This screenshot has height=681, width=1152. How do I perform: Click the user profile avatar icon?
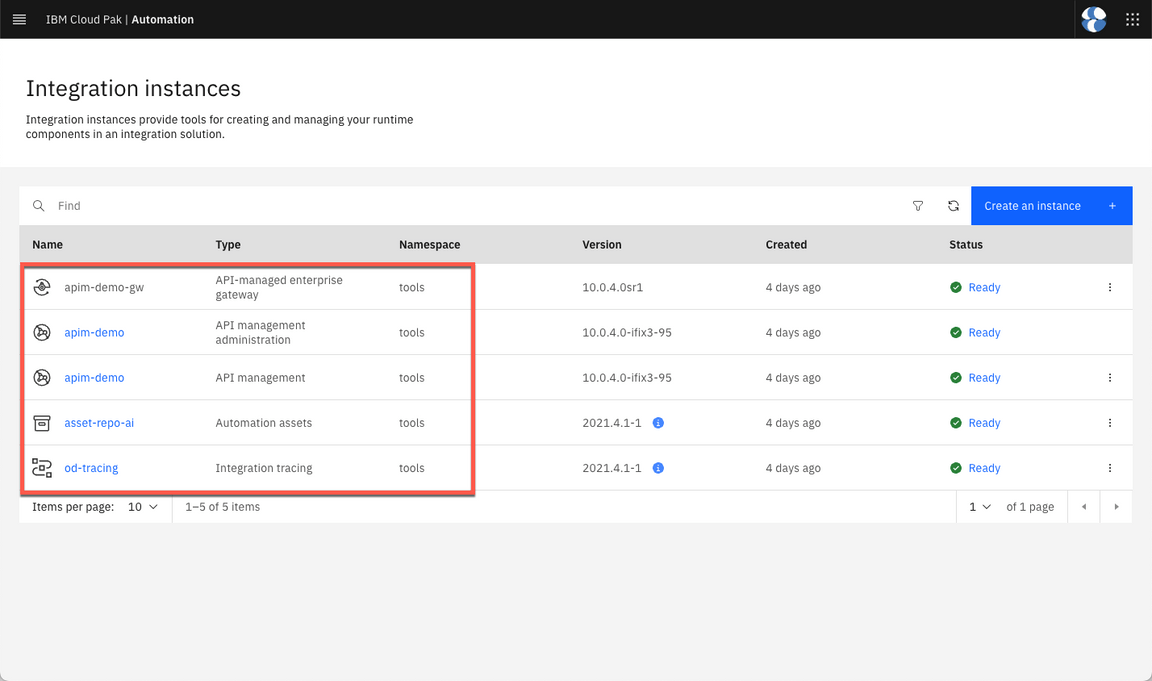(1094, 19)
